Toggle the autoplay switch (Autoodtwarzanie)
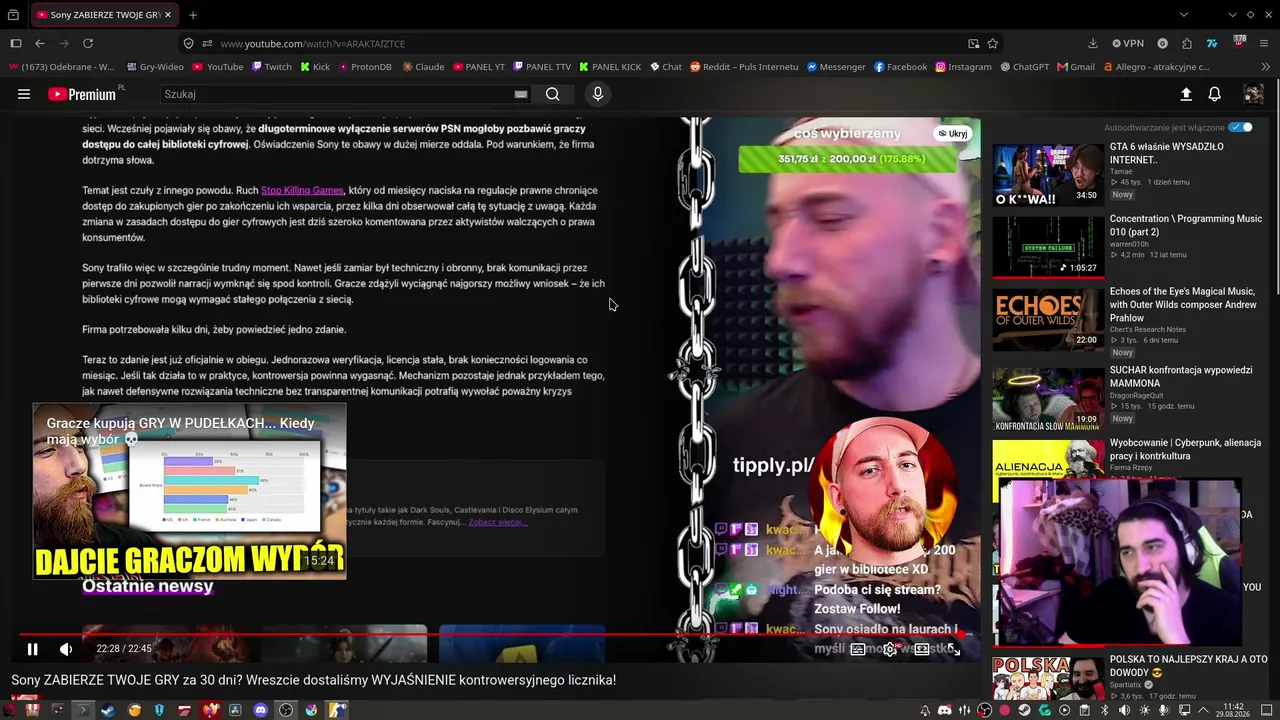1280x720 pixels. (1240, 128)
